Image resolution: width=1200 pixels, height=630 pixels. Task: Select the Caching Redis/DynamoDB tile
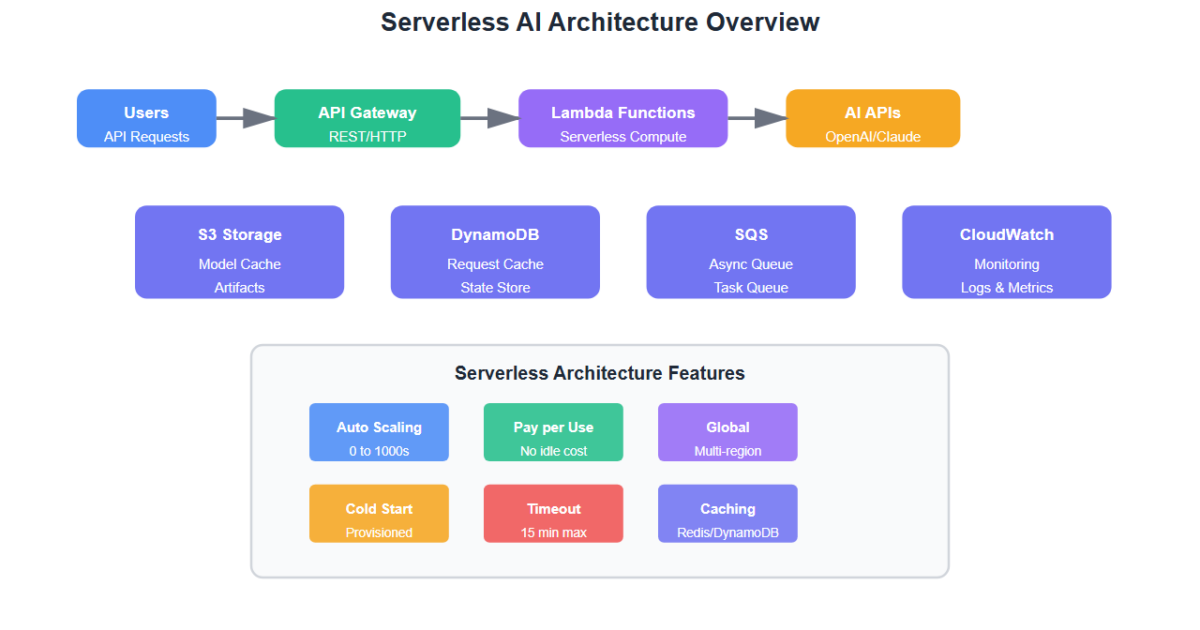(x=727, y=514)
